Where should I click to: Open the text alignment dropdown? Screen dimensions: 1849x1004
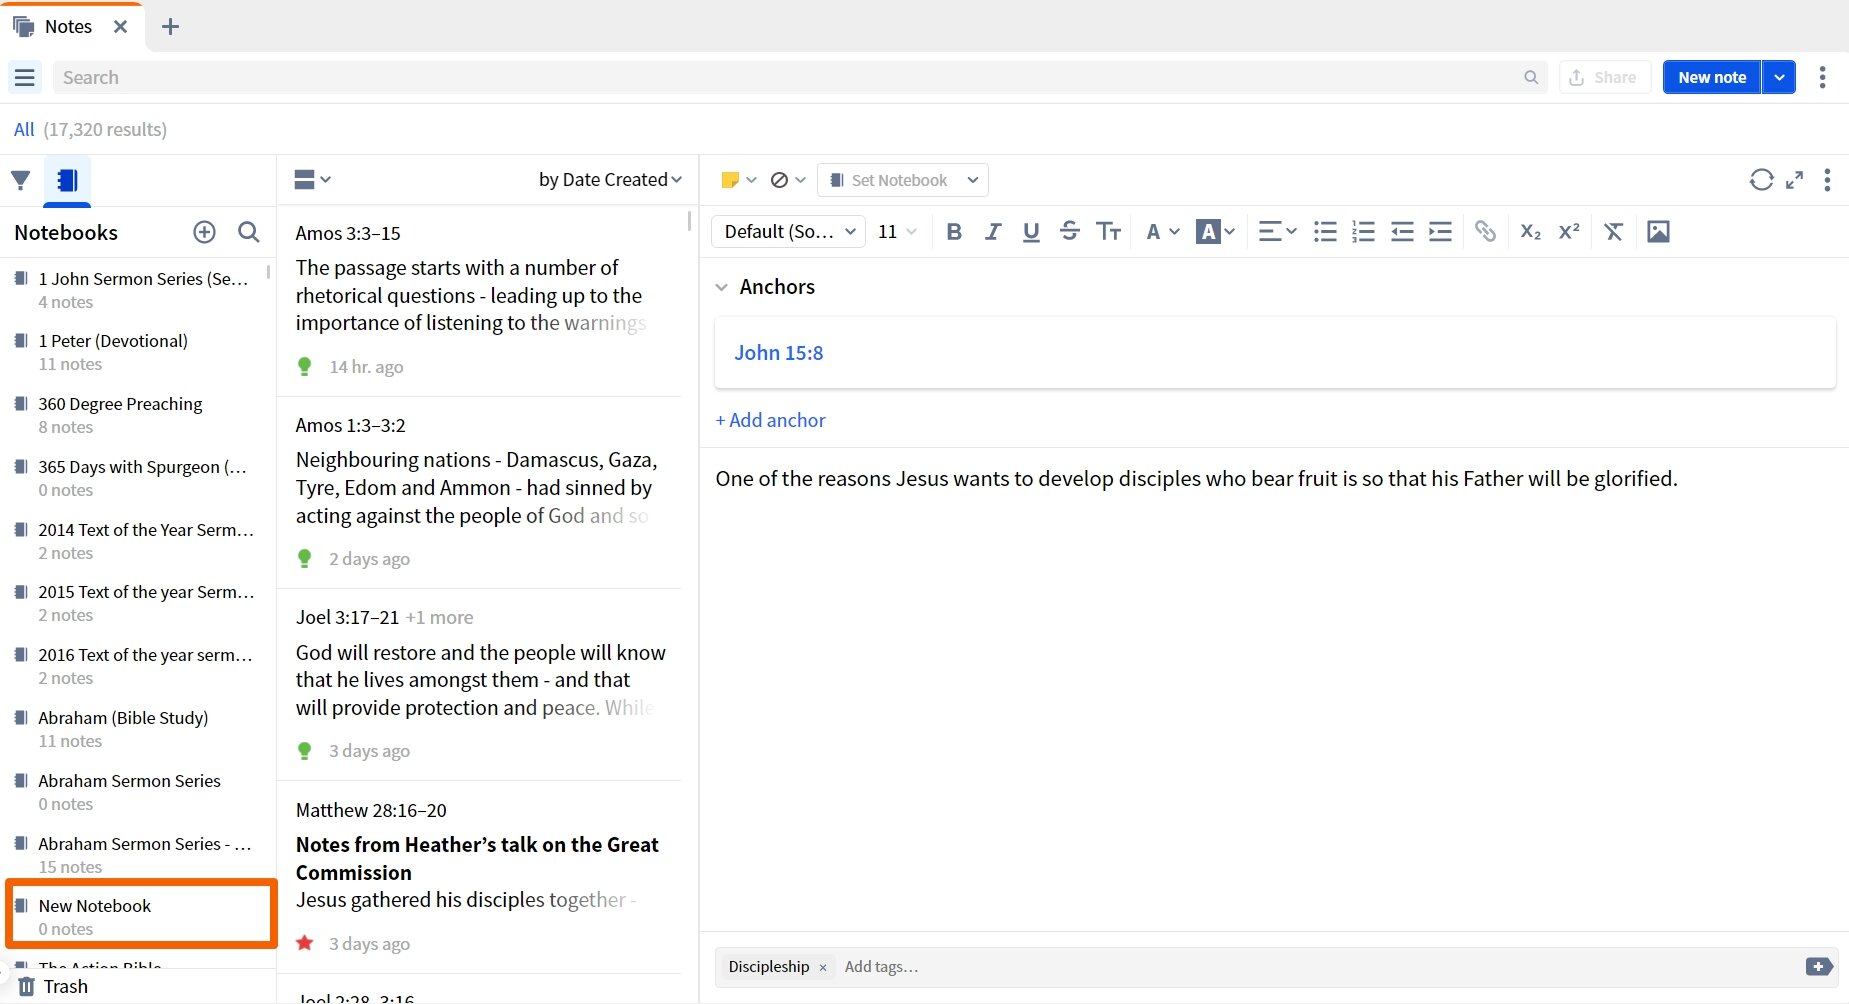point(1277,232)
